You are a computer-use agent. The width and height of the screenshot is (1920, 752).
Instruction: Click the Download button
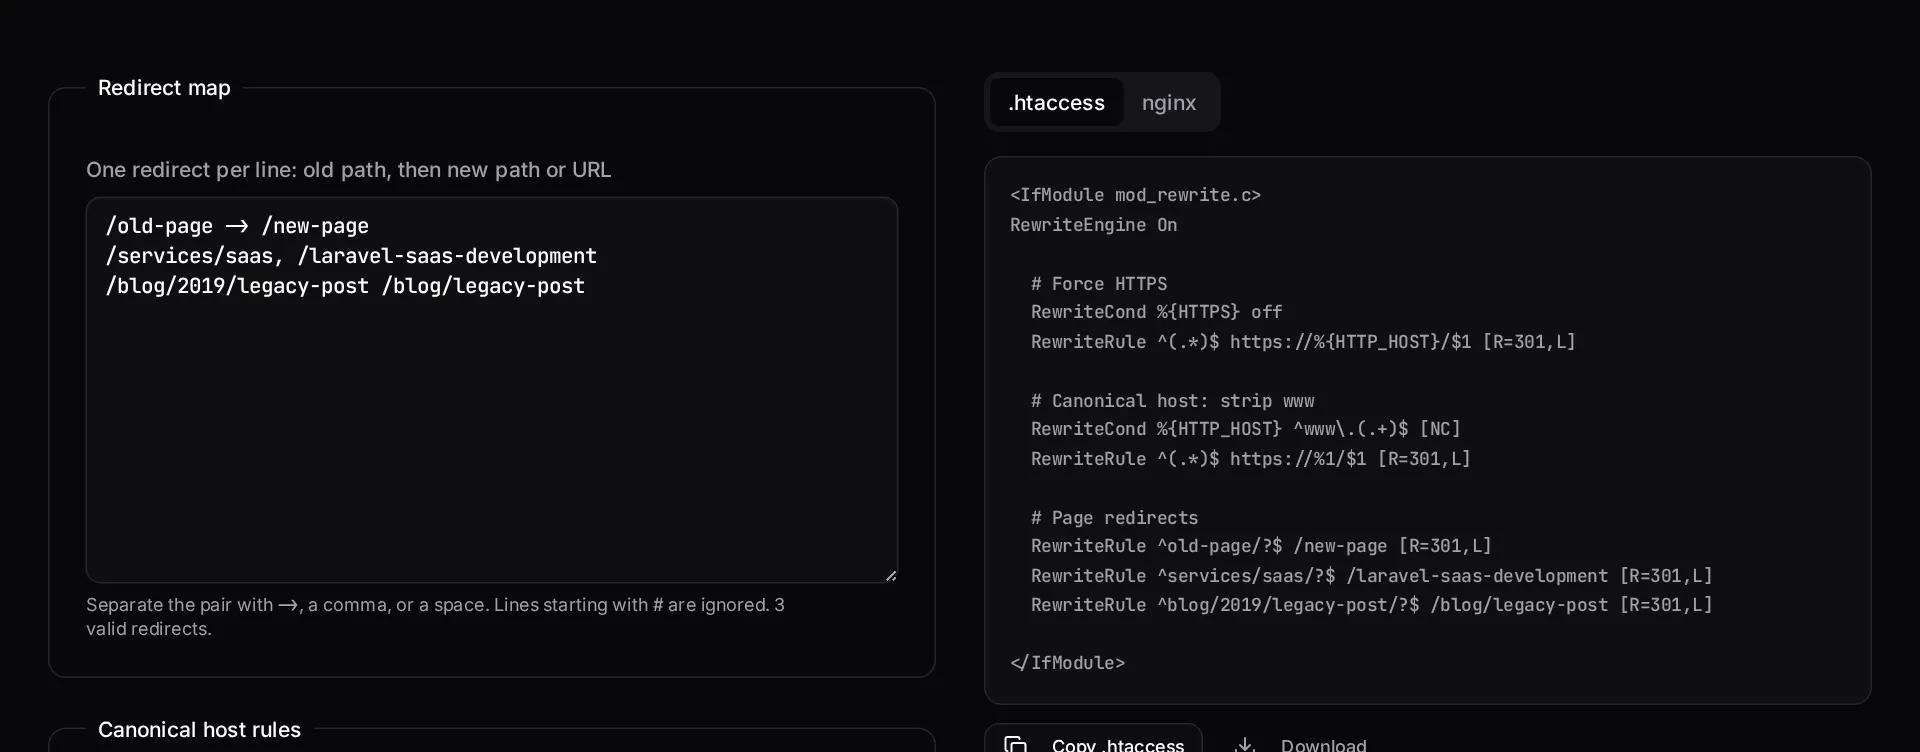(x=1300, y=743)
